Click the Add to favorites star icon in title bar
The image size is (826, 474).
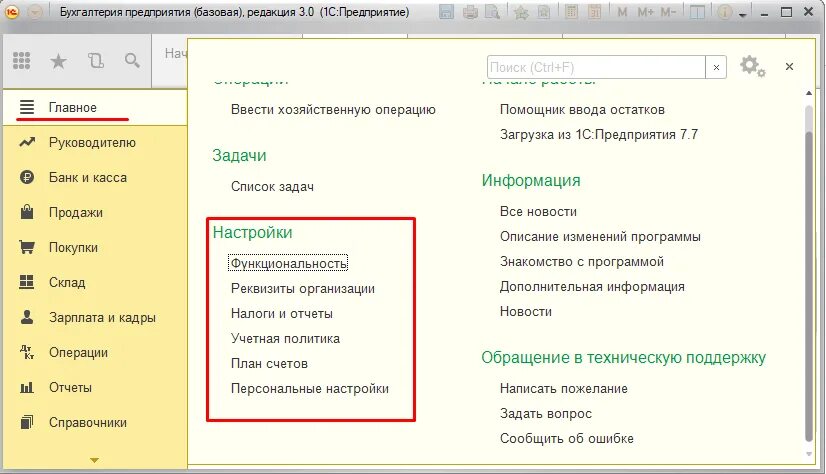pyautogui.click(x=521, y=12)
